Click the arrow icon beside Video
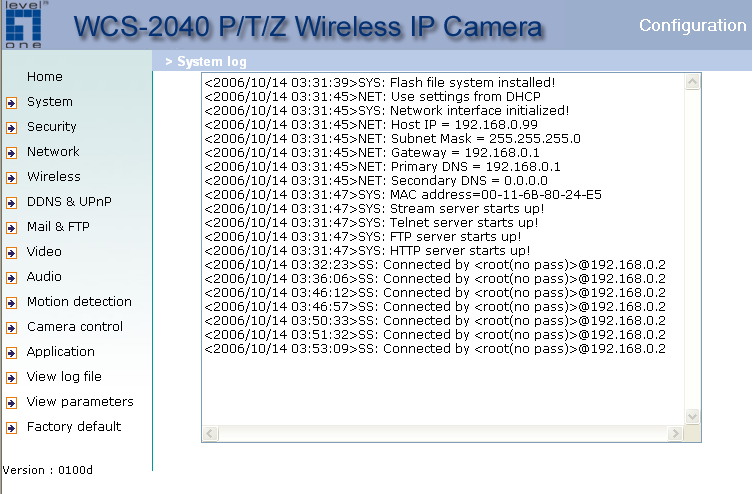 coord(11,252)
